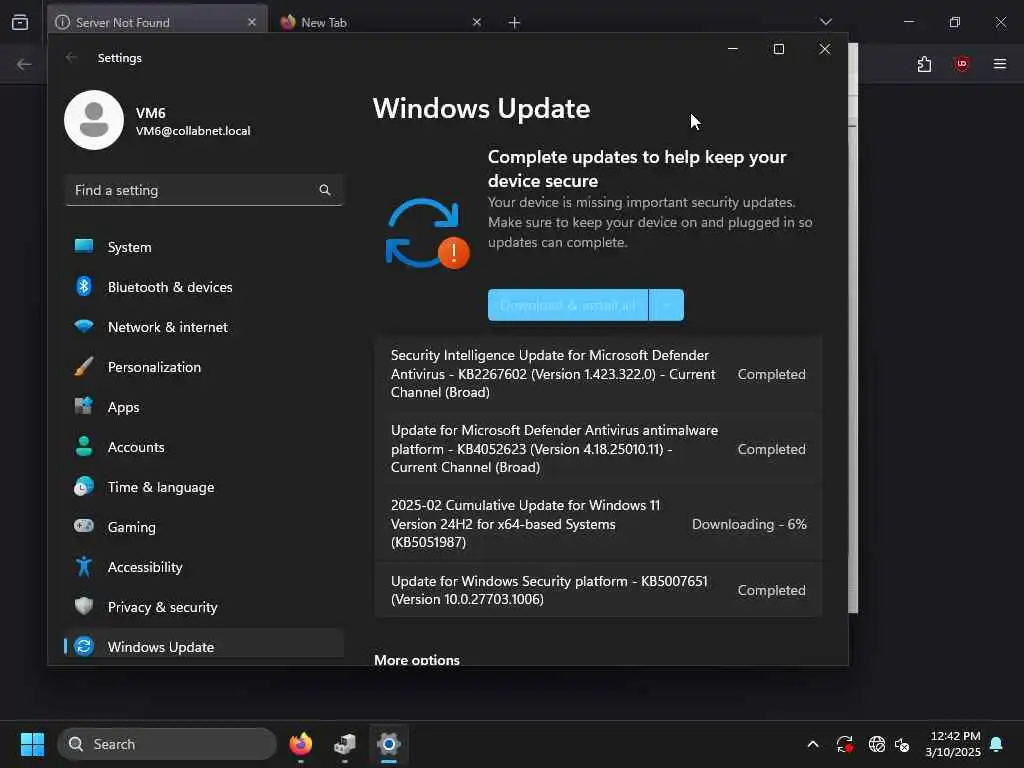
Task: Minimize the Settings window
Action: coord(733,49)
